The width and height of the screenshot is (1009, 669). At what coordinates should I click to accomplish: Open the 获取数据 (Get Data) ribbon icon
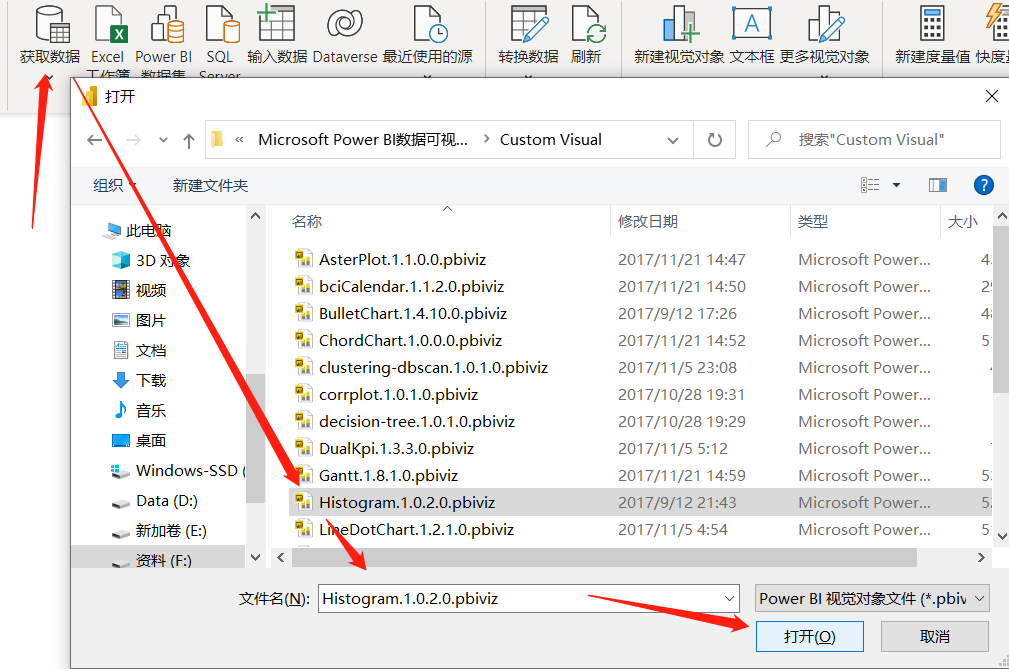pyautogui.click(x=51, y=24)
